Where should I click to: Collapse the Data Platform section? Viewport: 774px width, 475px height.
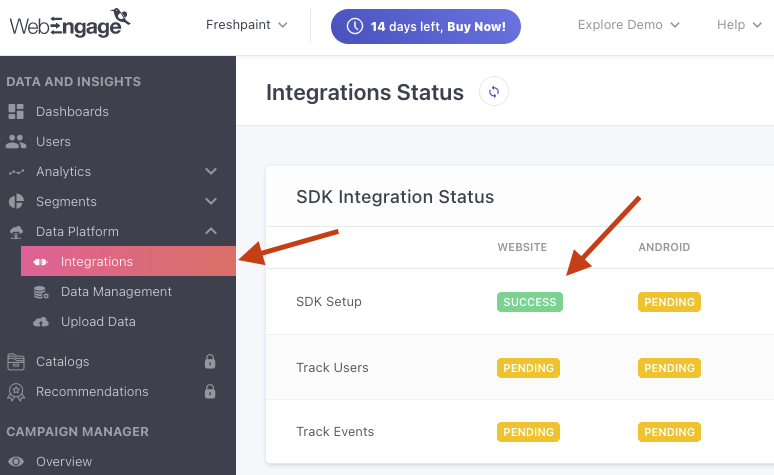[x=211, y=231]
